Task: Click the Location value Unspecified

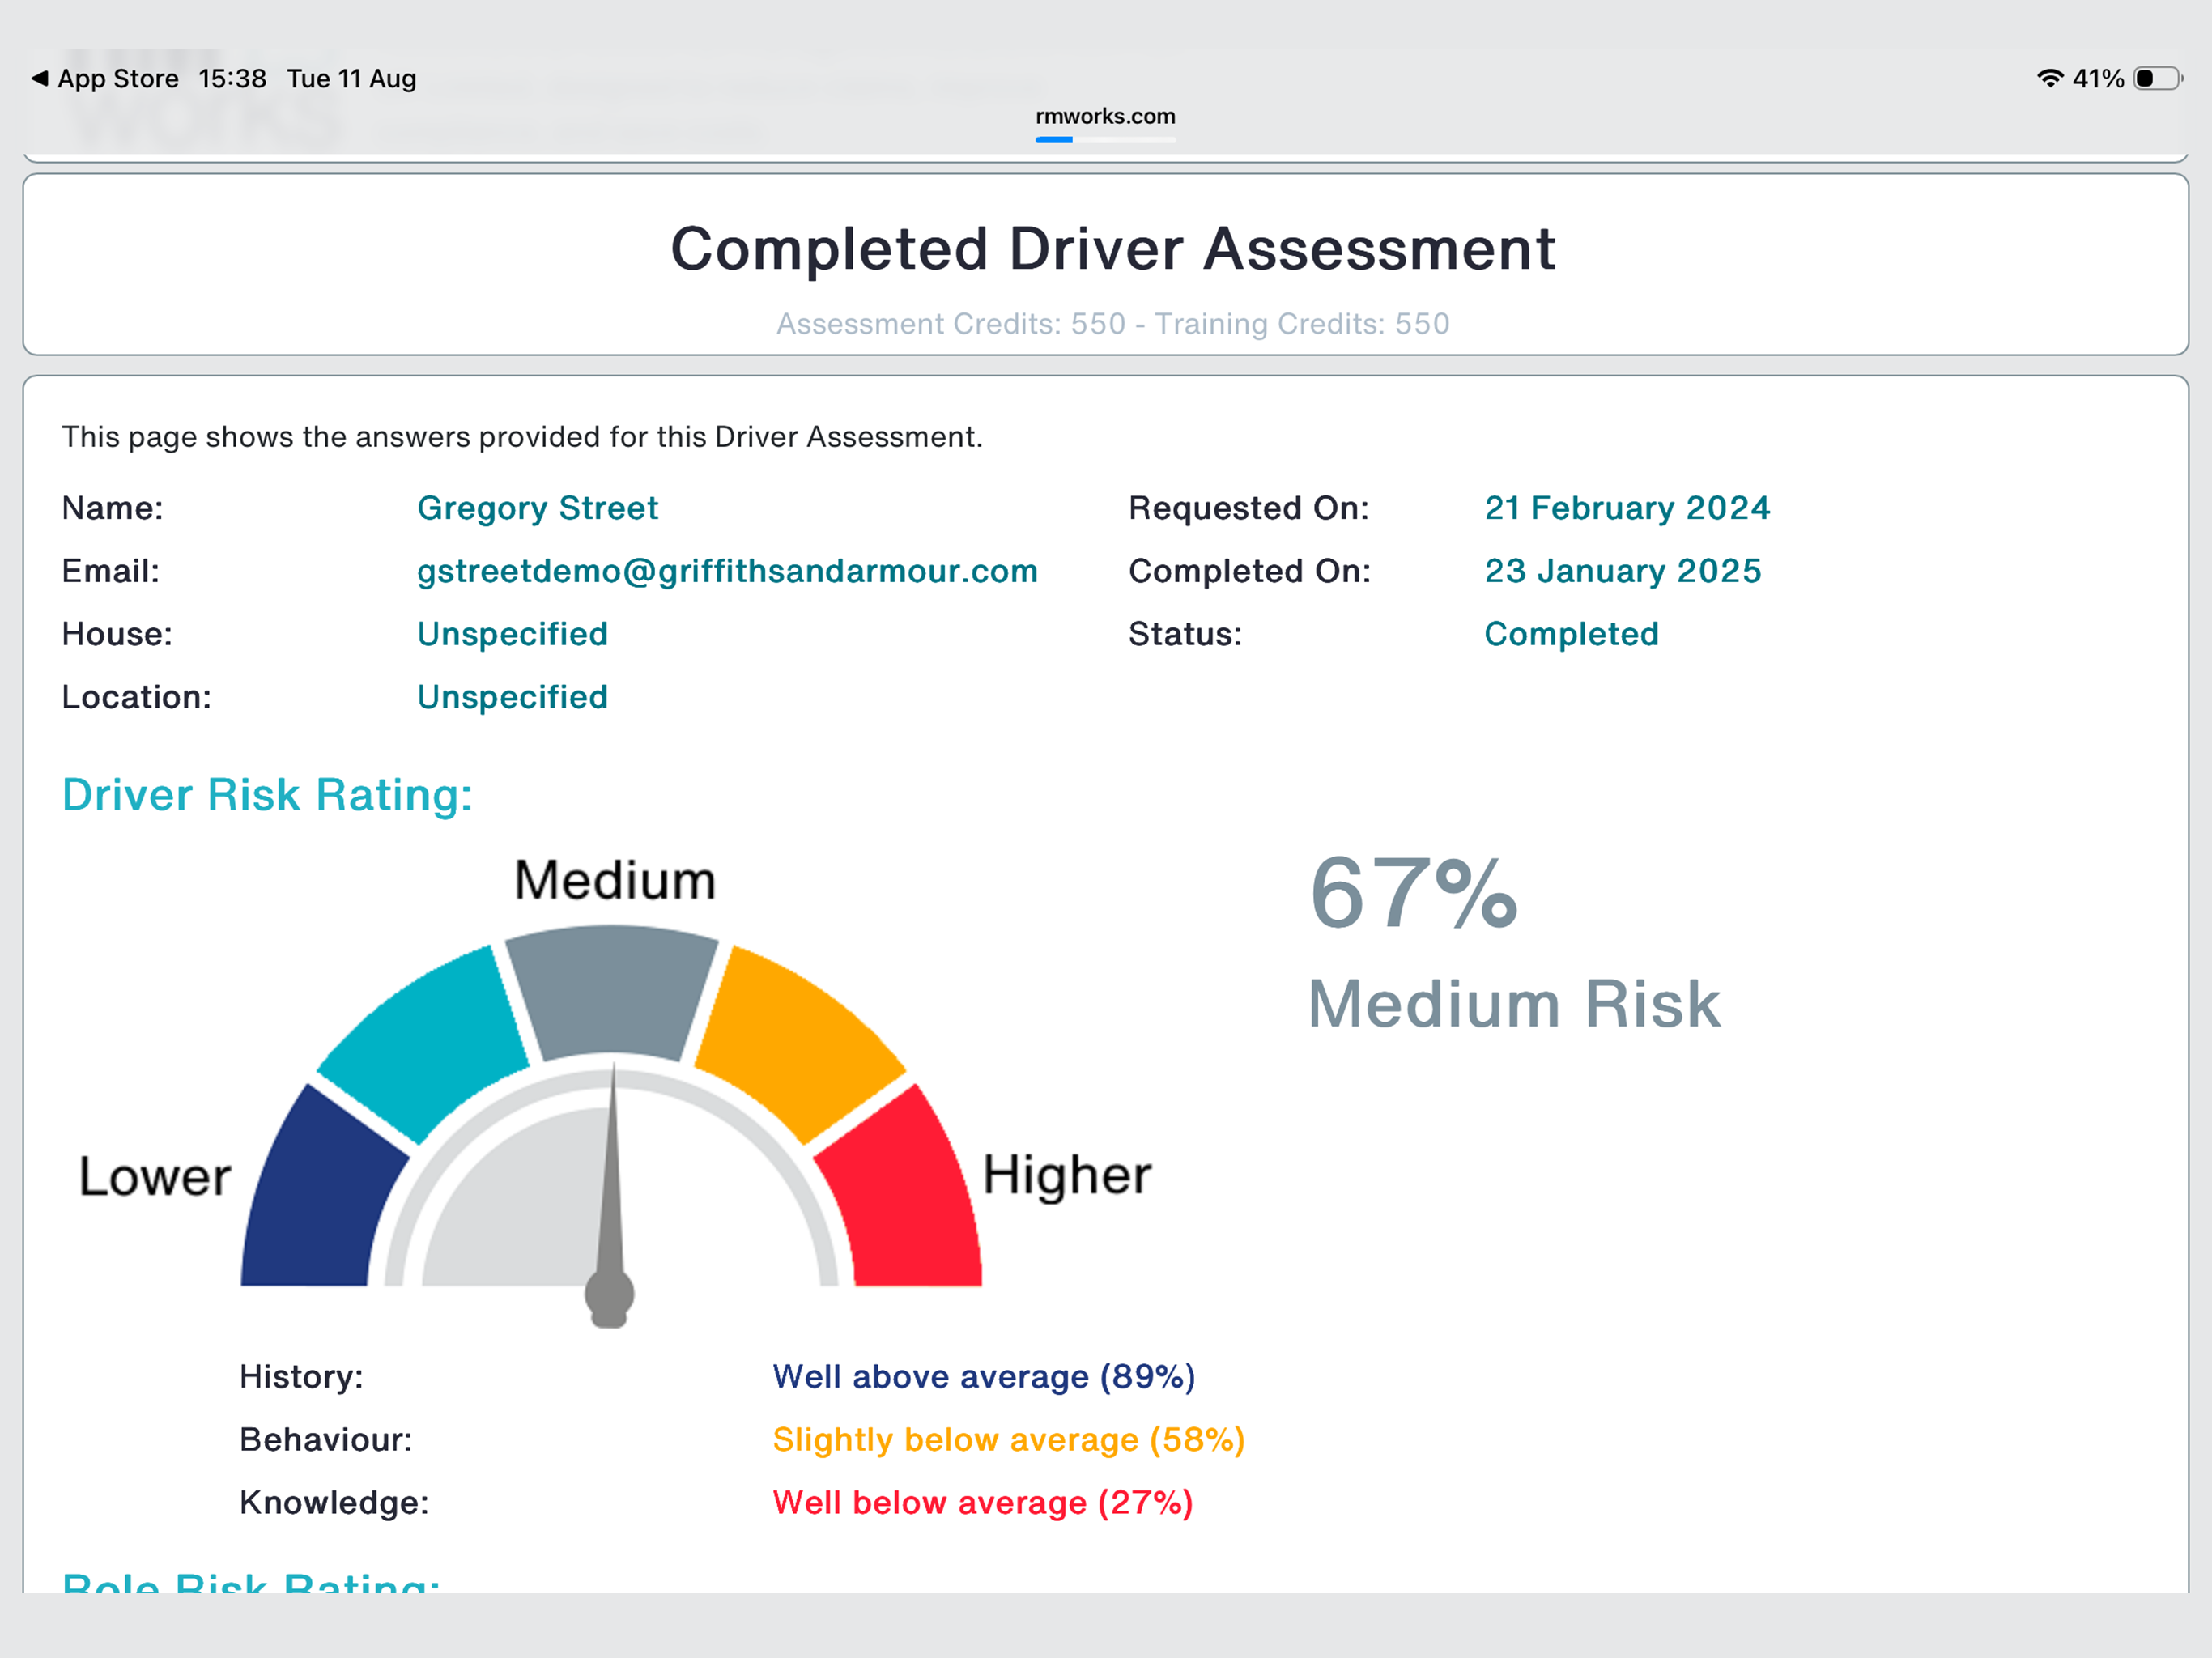Action: pos(512,697)
